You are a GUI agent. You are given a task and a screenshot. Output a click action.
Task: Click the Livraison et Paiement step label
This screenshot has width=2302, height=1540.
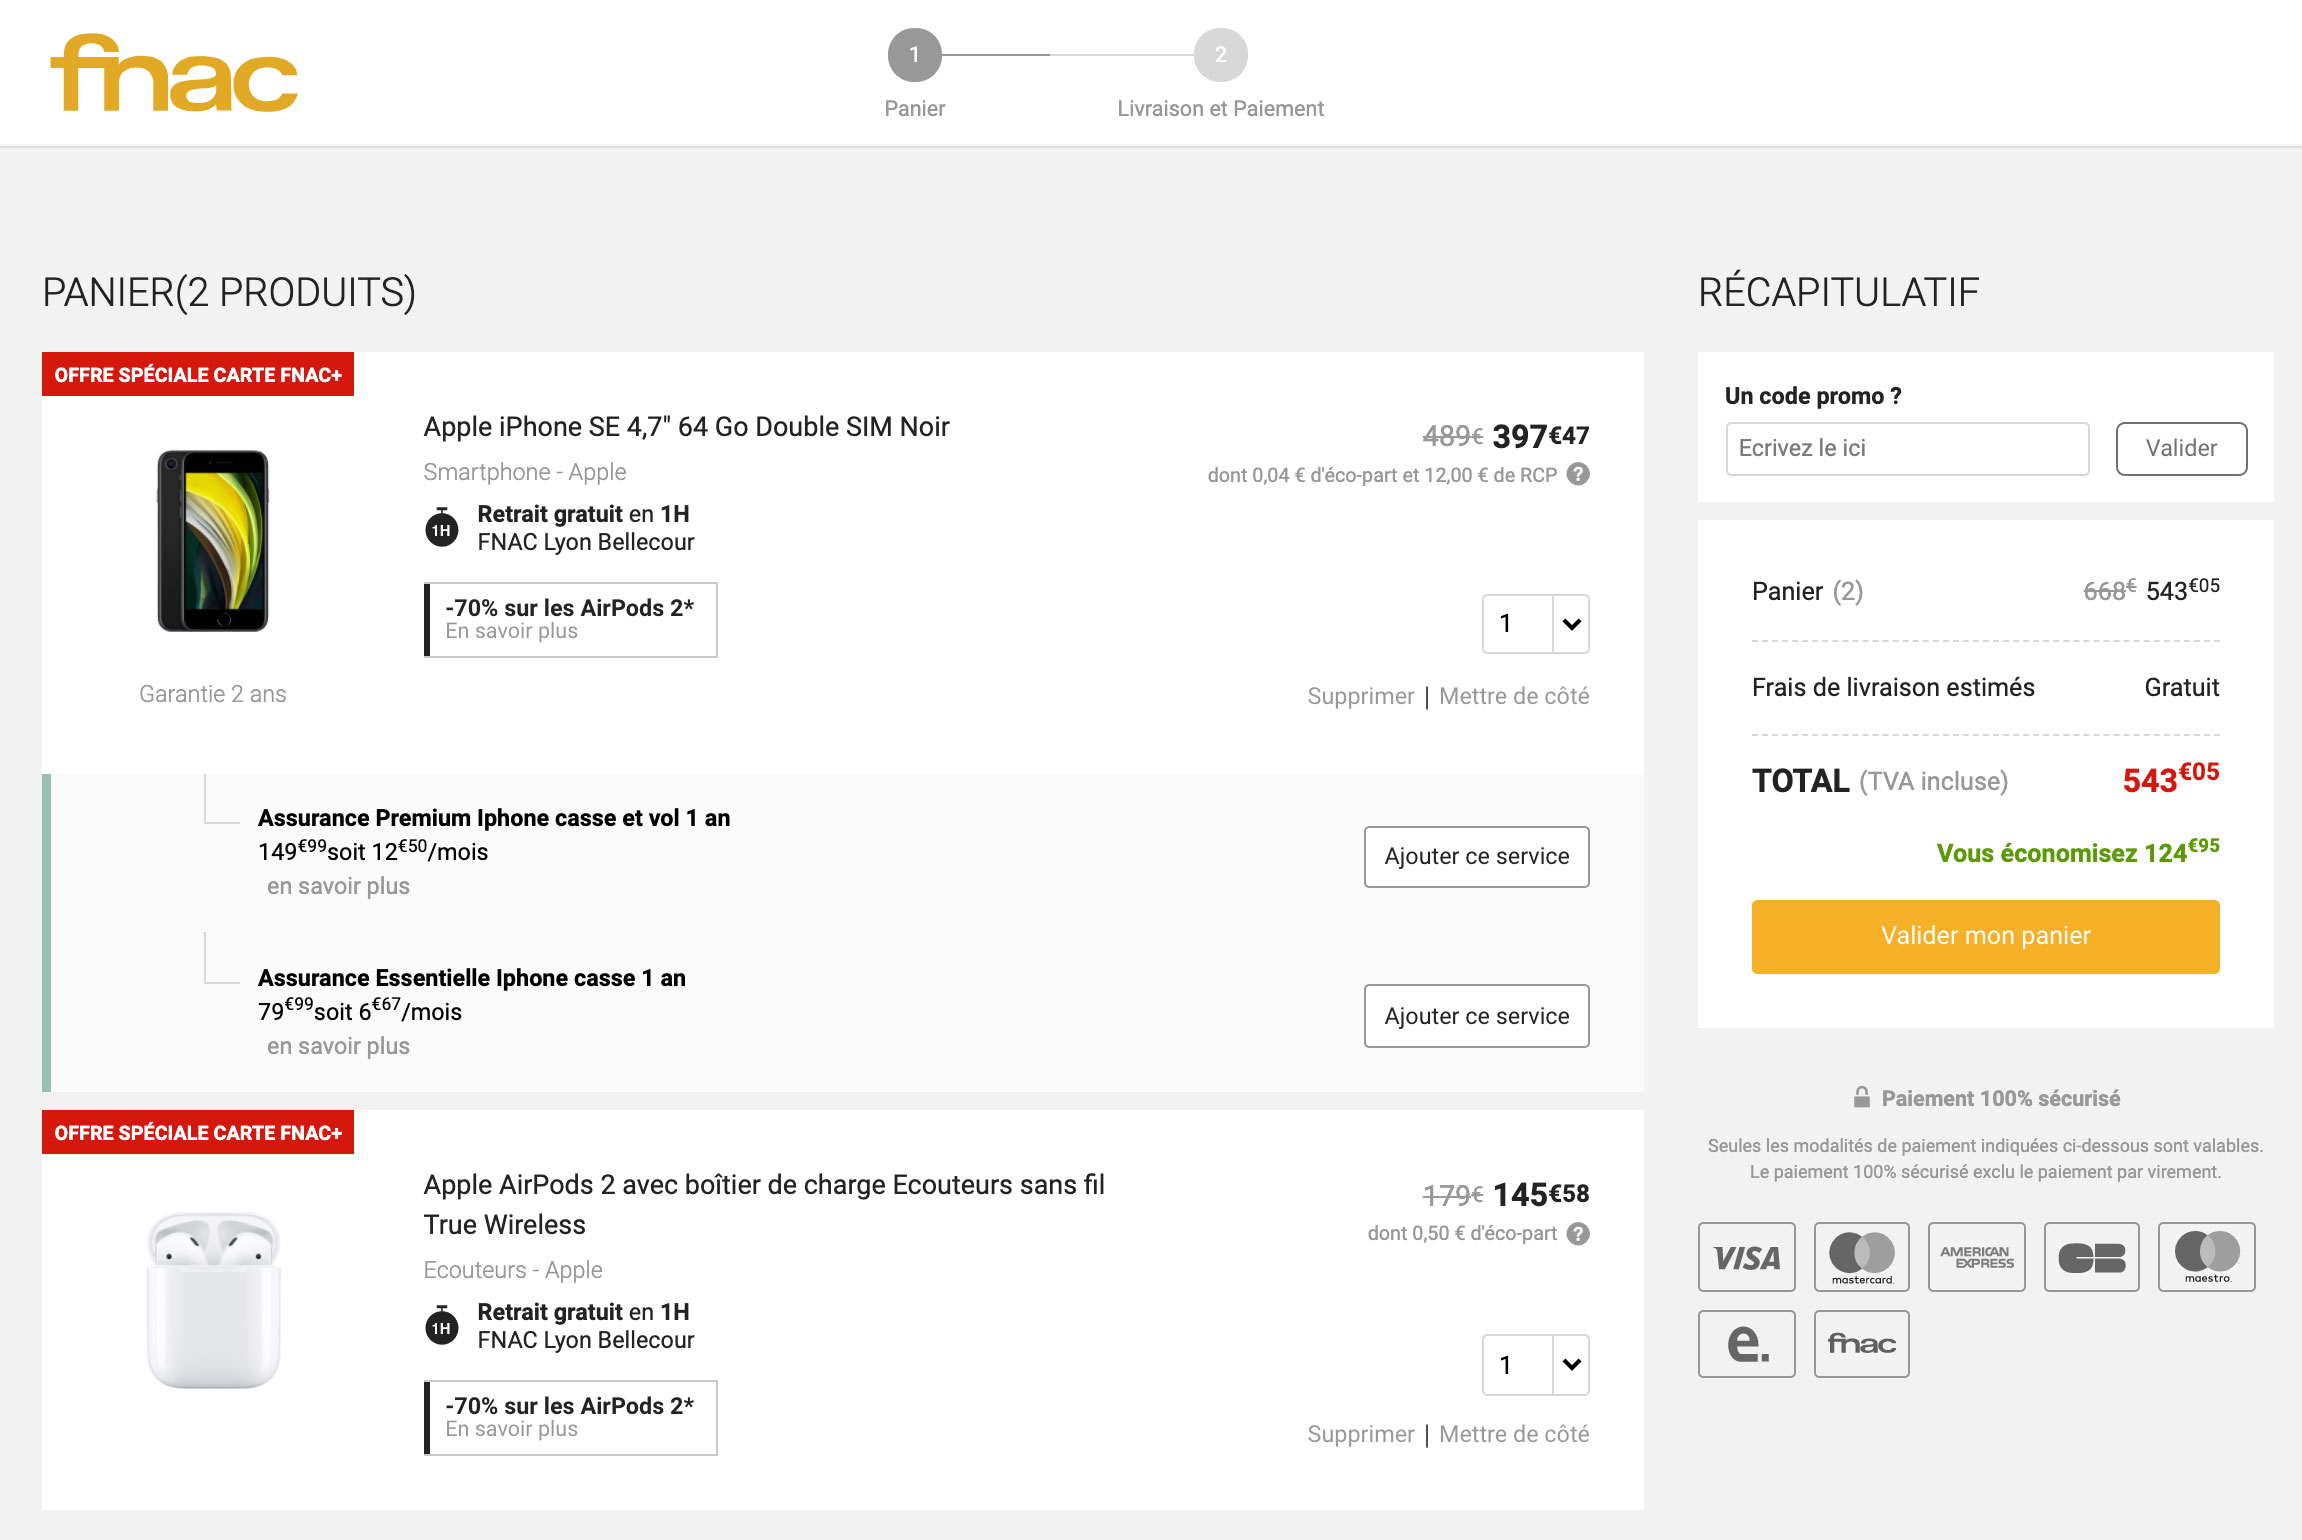[x=1220, y=108]
